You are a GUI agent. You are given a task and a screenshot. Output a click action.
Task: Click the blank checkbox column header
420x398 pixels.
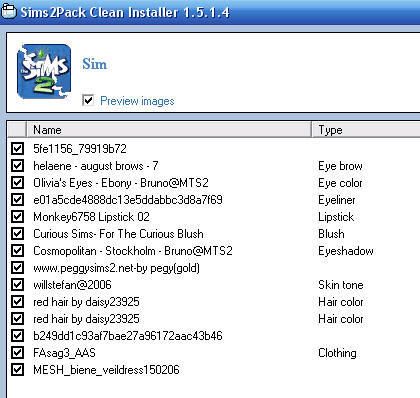[x=17, y=130]
